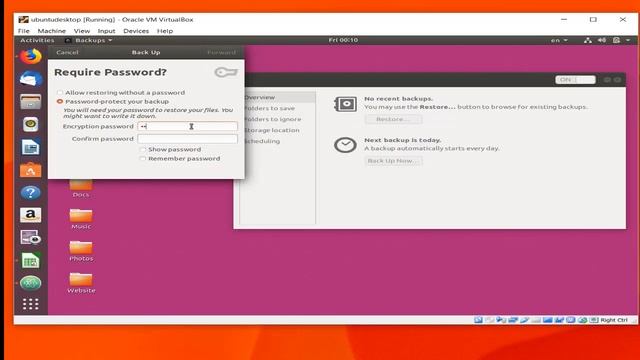Image resolution: width=640 pixels, height=360 pixels.
Task: Click the Right Ctrl host key indicator
Action: coord(614,320)
